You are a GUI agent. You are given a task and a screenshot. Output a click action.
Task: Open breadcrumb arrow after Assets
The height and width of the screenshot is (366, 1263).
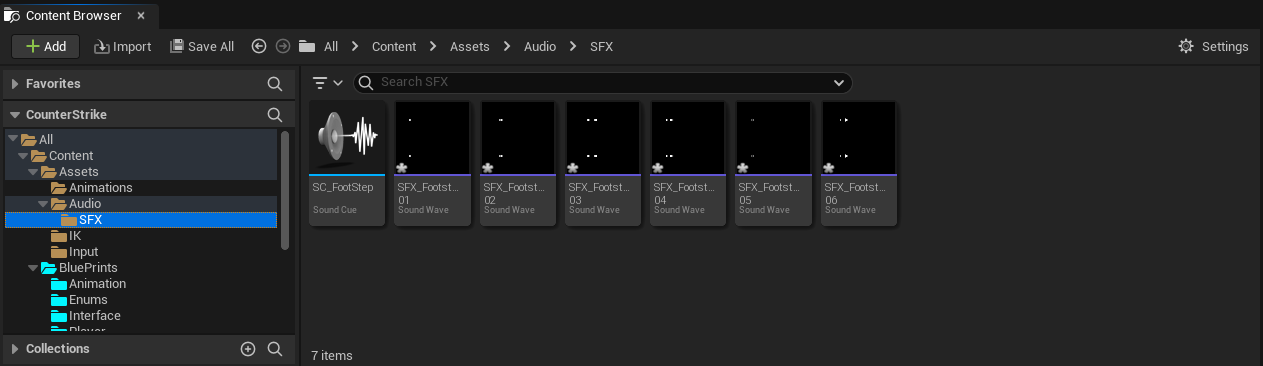(508, 46)
